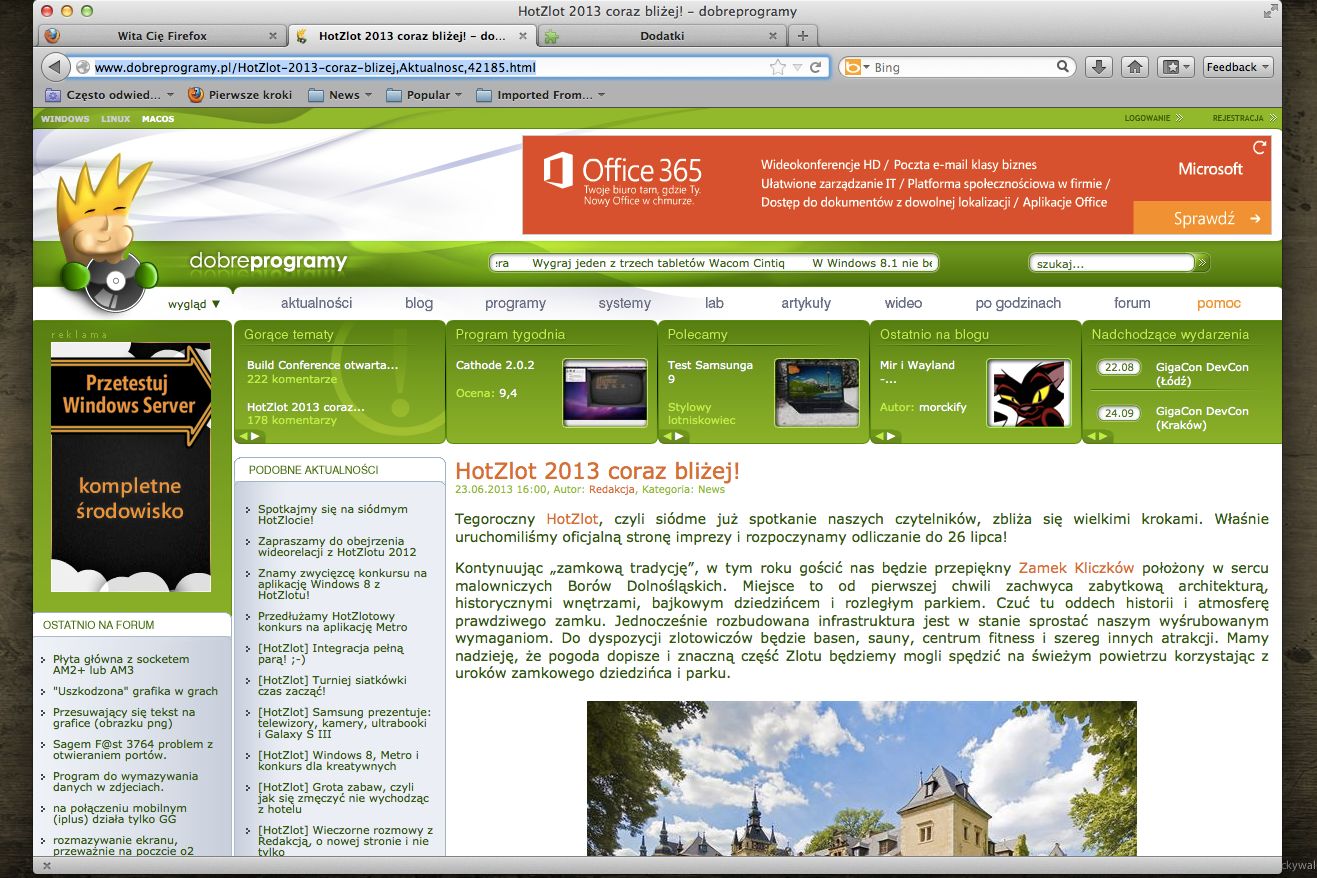Follow the 'Zamek Kliczków' article link
Viewport: 1317px width, 878px height.
click(x=1076, y=566)
